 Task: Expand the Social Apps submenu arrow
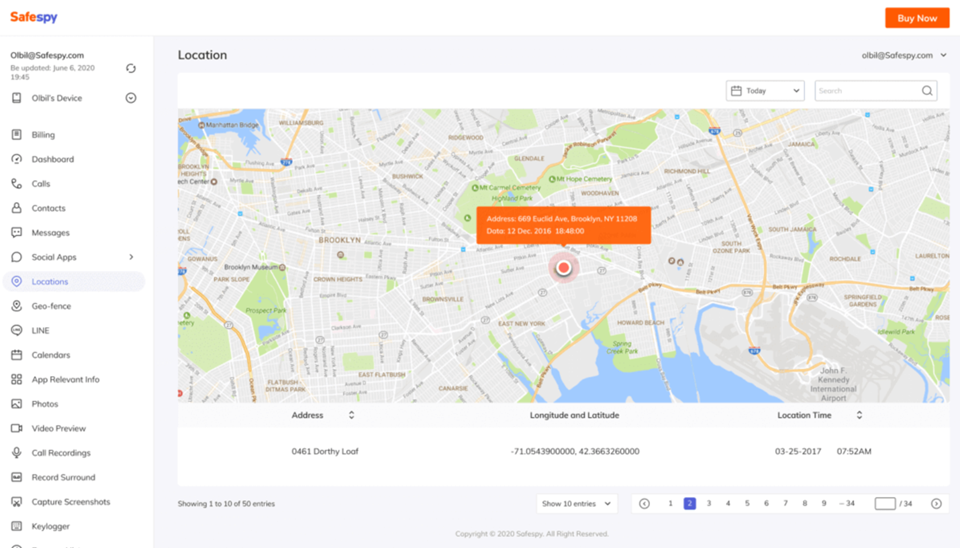[x=131, y=257]
